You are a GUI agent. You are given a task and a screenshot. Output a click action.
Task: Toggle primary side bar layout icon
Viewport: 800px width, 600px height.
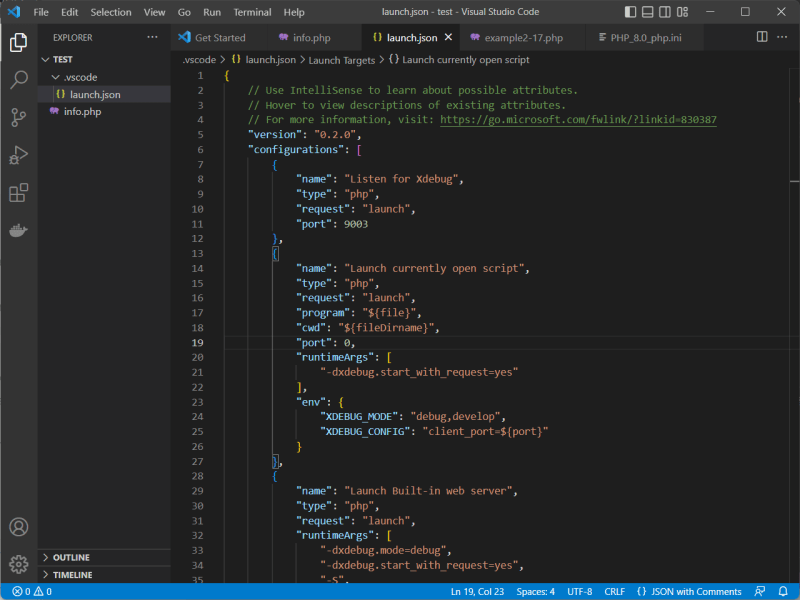coord(630,12)
